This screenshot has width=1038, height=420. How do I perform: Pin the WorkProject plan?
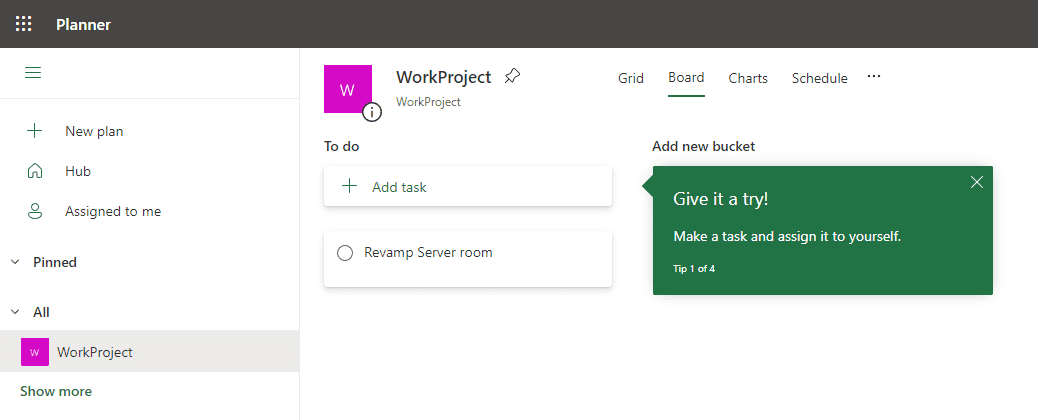[512, 77]
